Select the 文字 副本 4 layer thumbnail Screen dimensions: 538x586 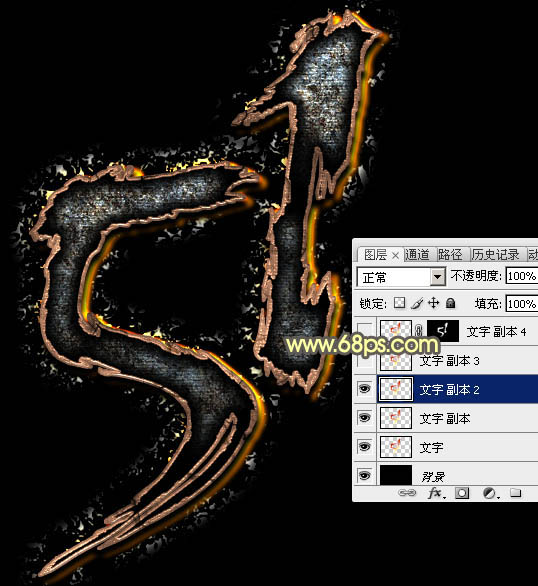tap(396, 330)
